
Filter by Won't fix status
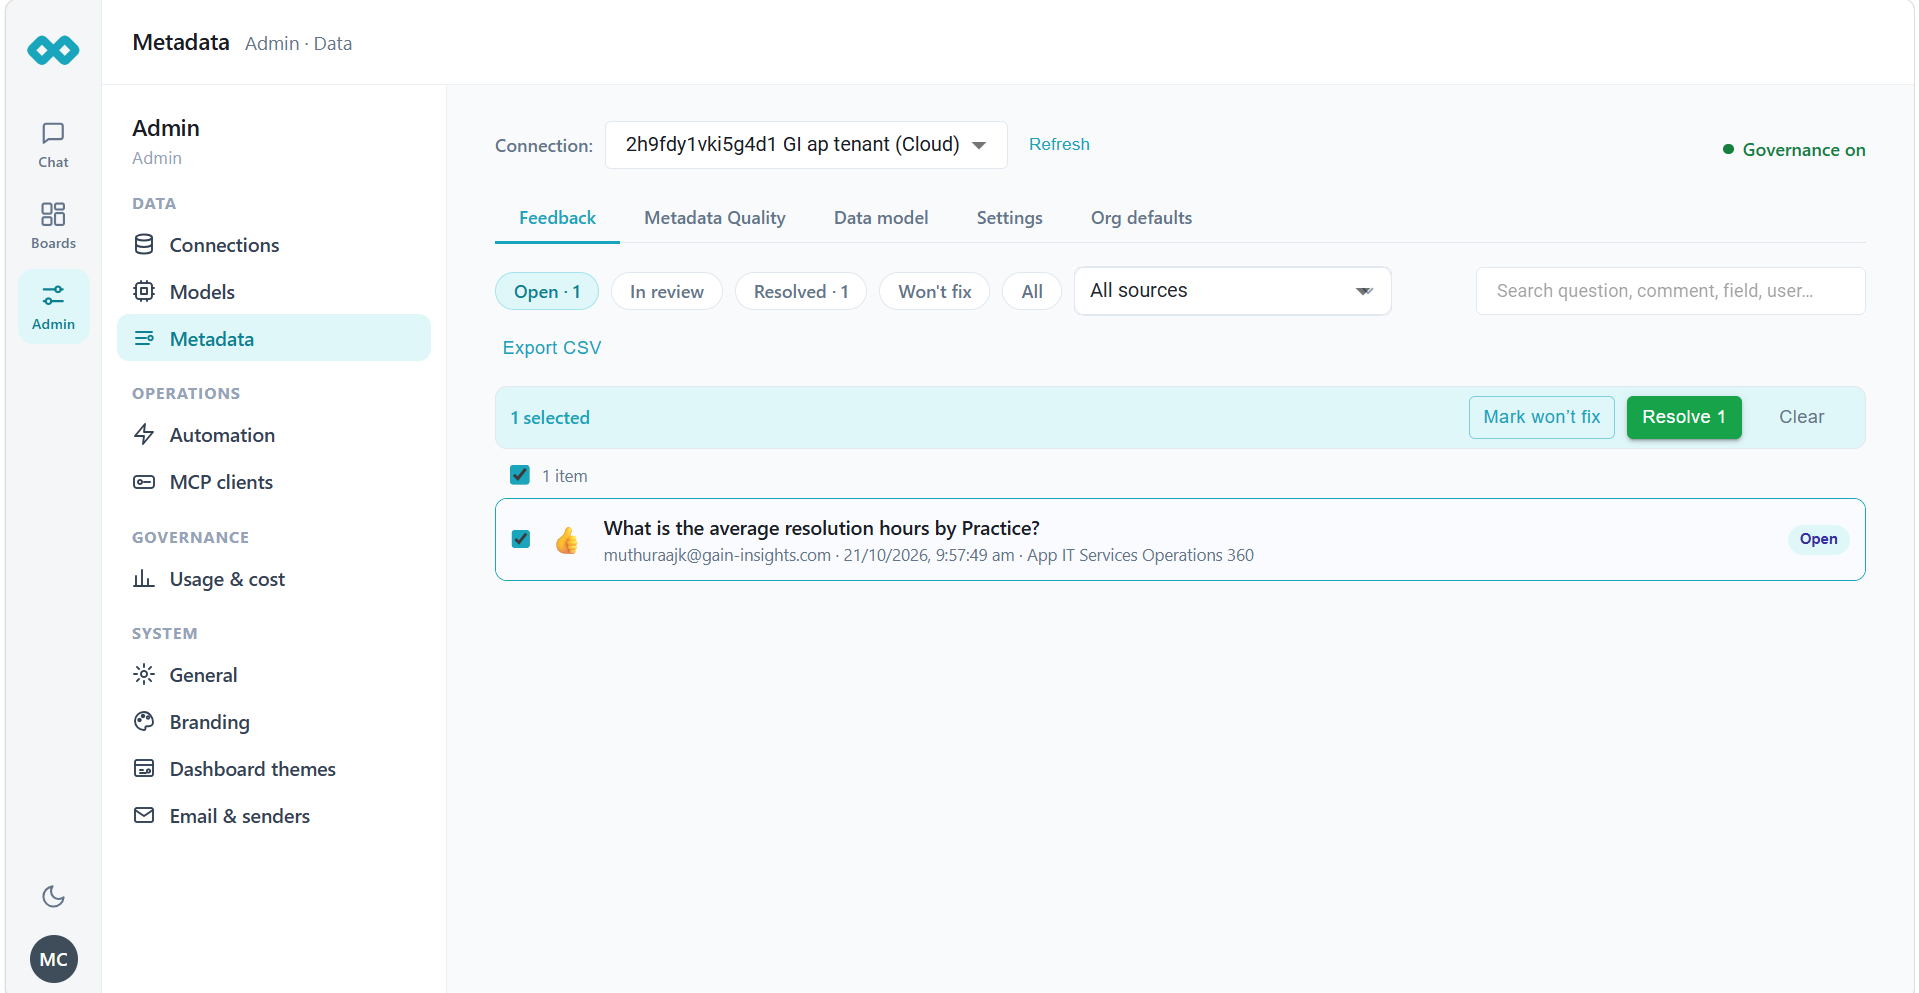pyautogui.click(x=935, y=291)
